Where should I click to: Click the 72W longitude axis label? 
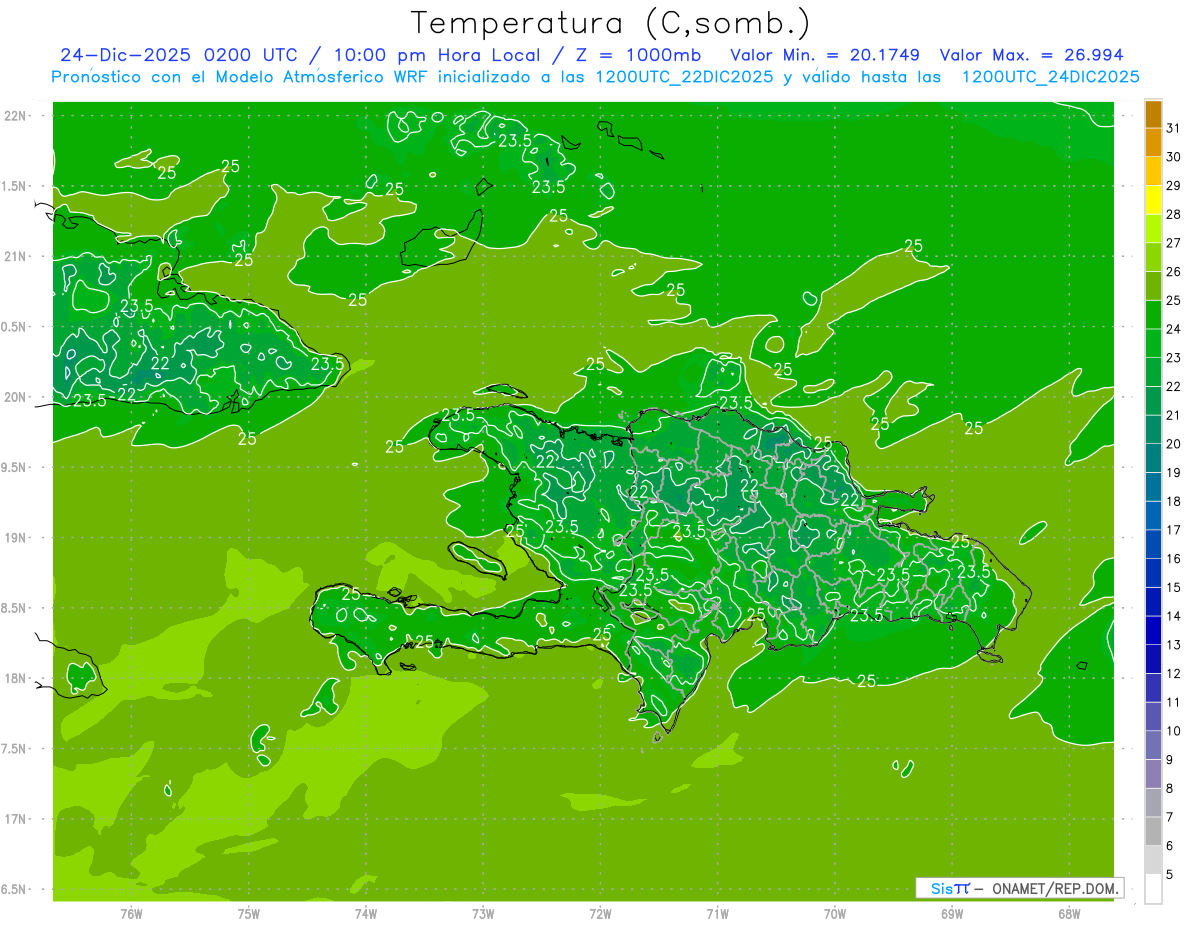(600, 914)
